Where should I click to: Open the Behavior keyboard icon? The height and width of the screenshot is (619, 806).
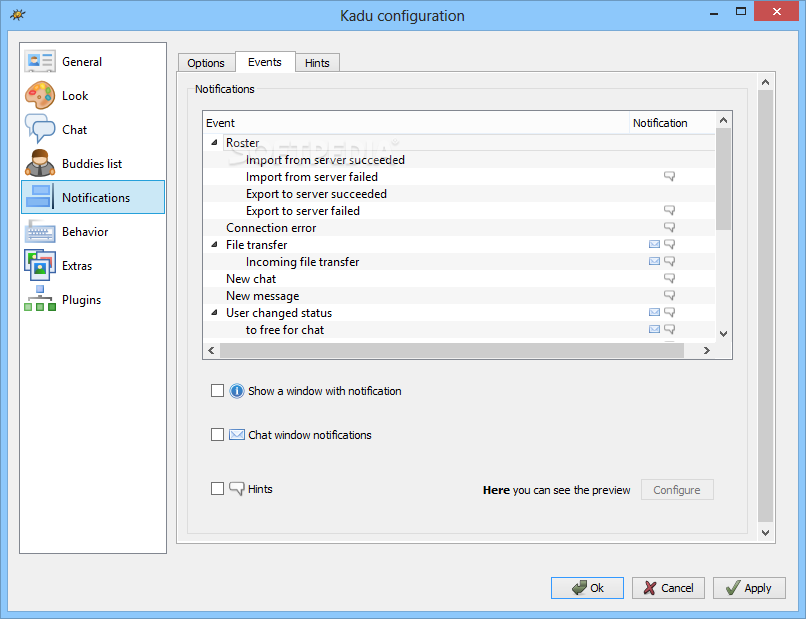pyautogui.click(x=40, y=231)
